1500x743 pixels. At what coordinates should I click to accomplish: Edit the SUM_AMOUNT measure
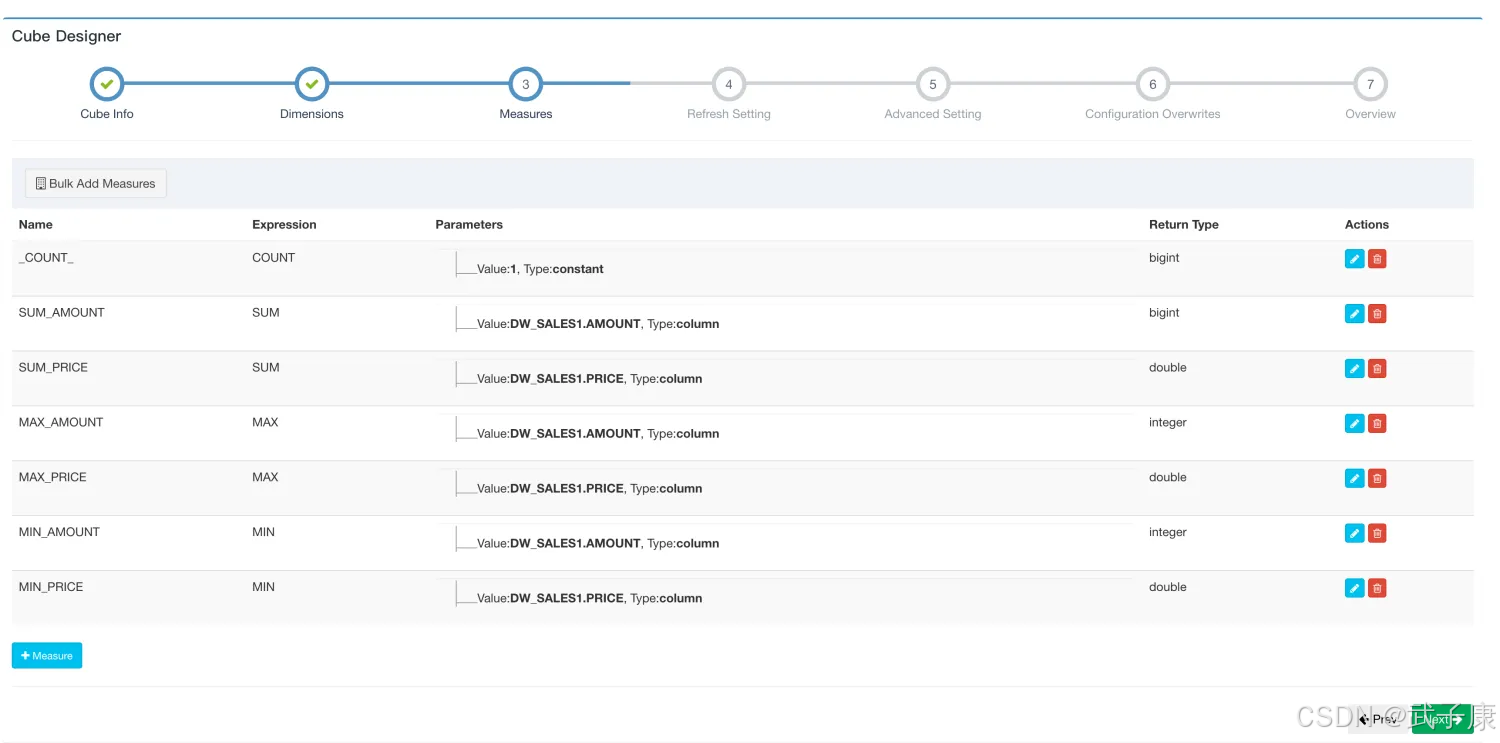tap(1354, 314)
